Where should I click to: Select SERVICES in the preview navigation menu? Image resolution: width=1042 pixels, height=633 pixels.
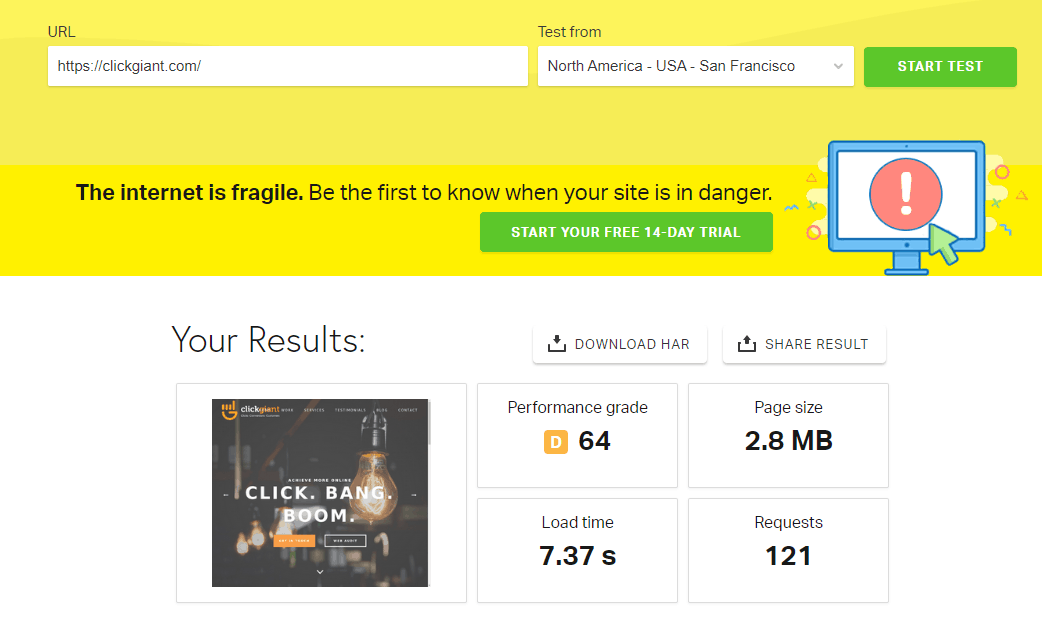click(x=314, y=410)
